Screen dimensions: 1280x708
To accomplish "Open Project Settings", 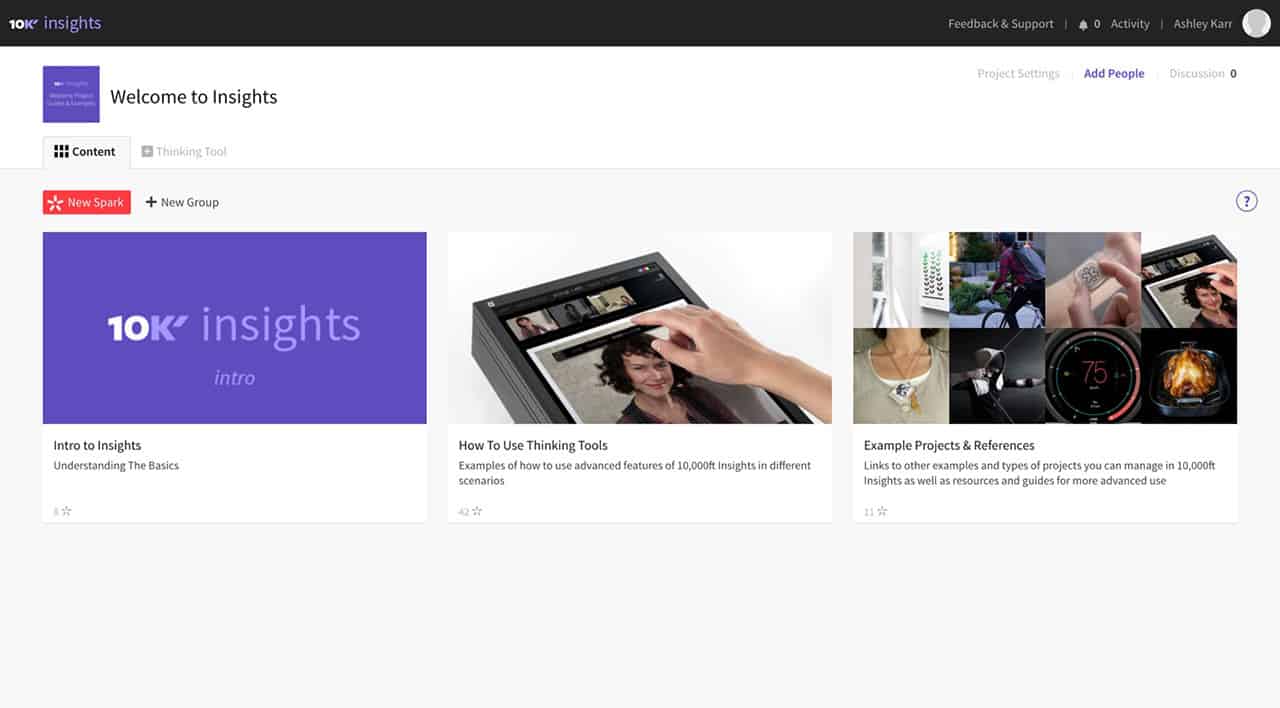I will [1018, 73].
